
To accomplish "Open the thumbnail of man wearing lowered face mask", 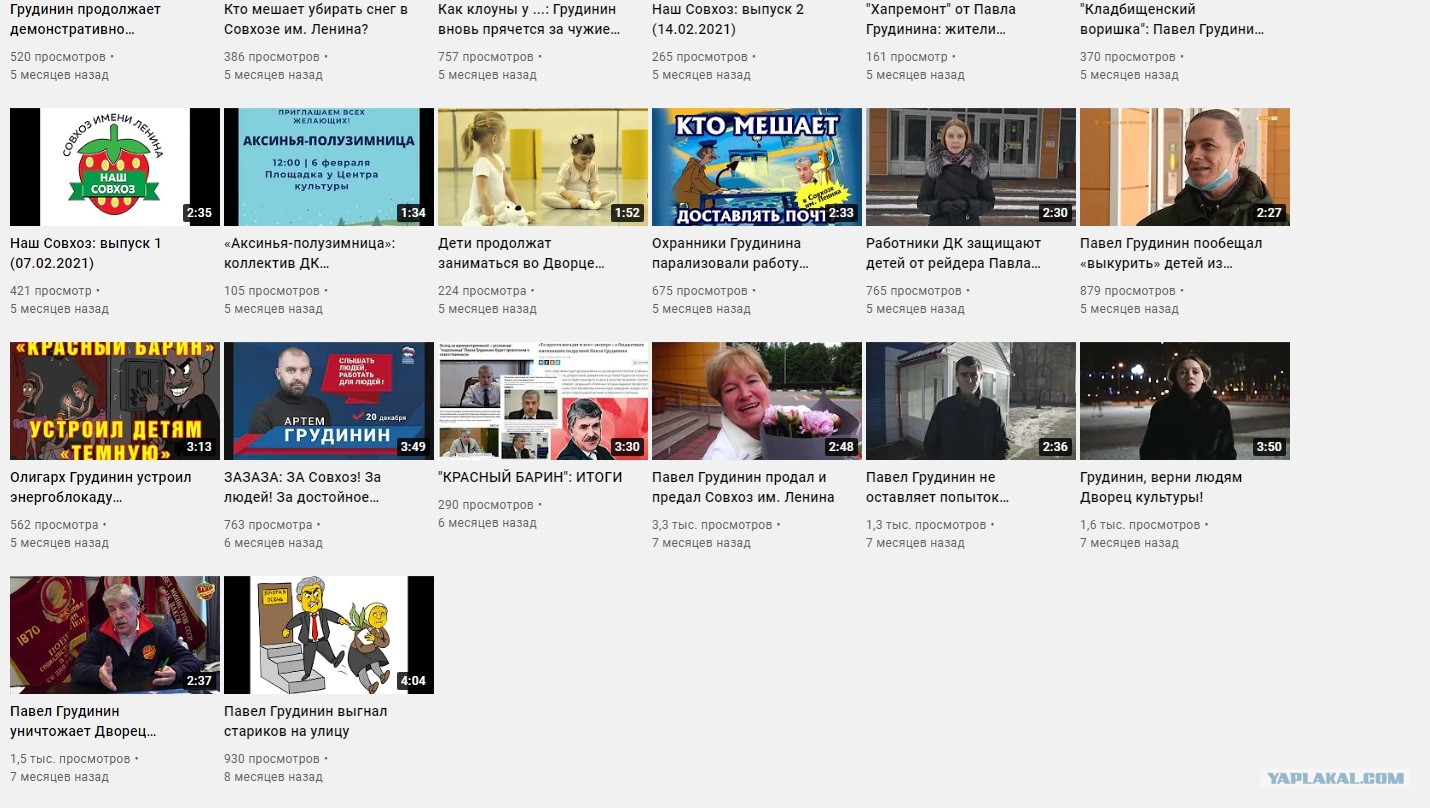I will point(1185,167).
